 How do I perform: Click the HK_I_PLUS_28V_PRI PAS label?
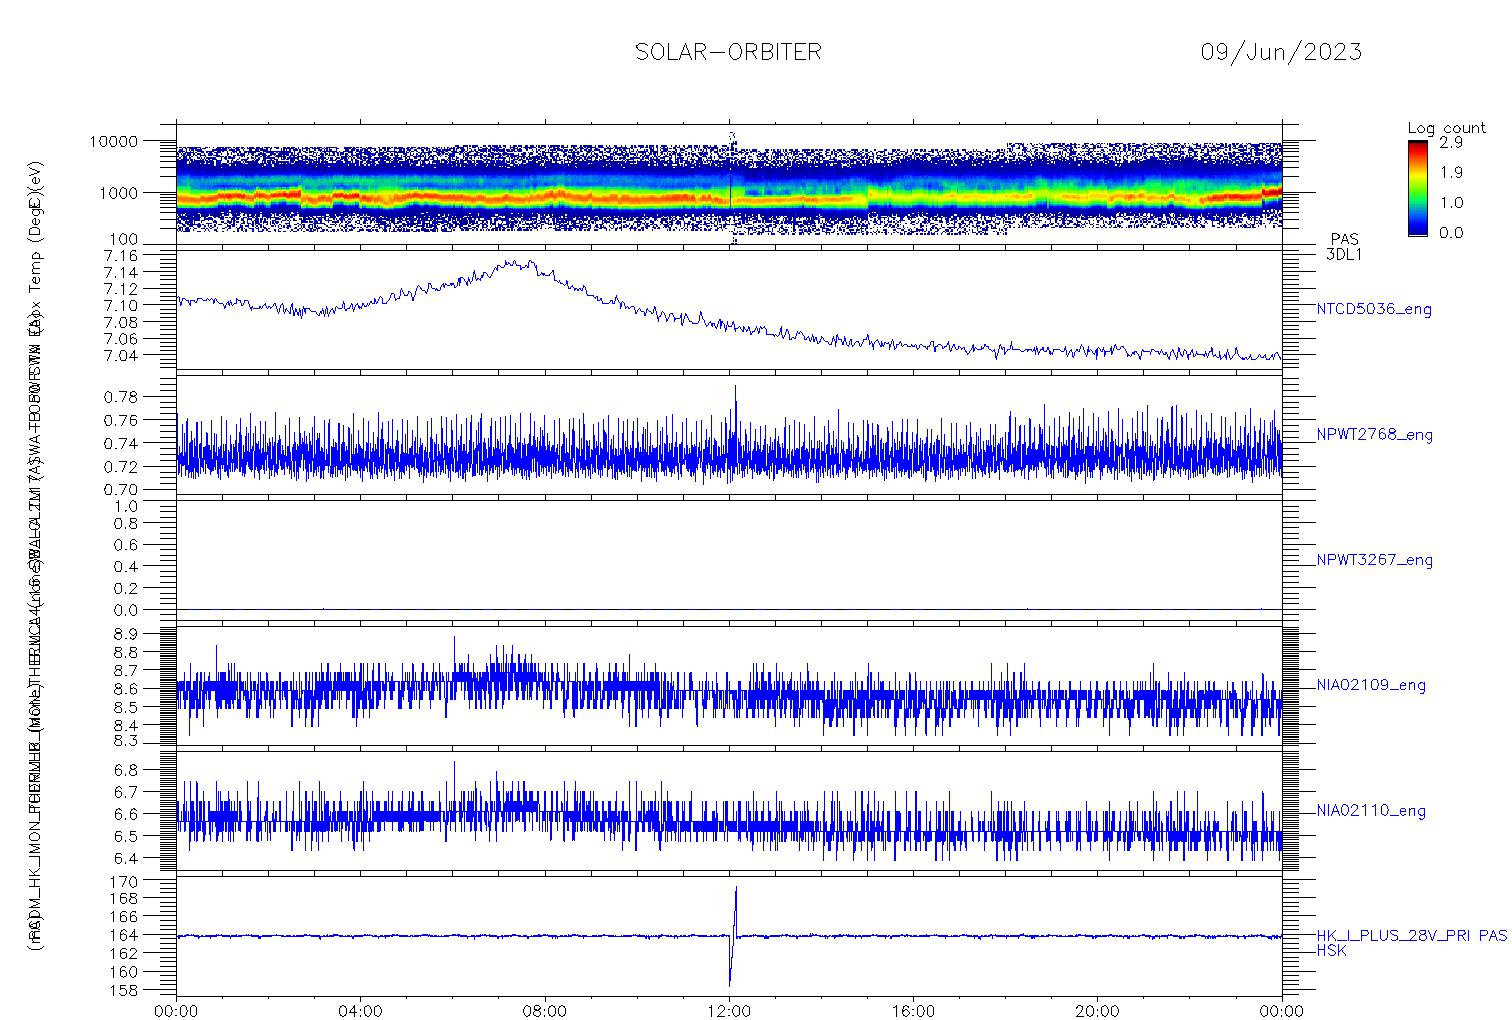[x=1411, y=936]
